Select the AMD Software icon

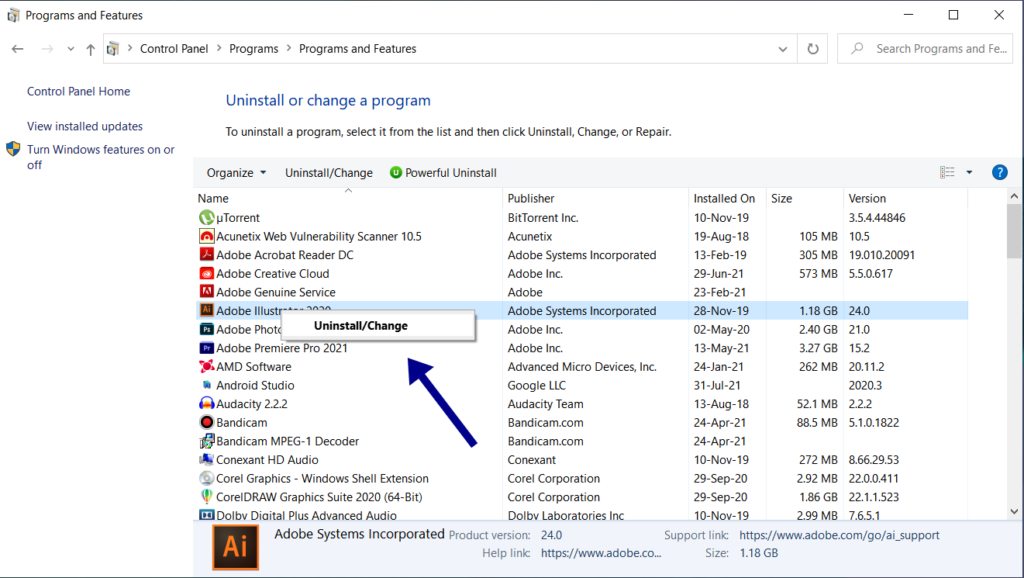[x=207, y=367]
